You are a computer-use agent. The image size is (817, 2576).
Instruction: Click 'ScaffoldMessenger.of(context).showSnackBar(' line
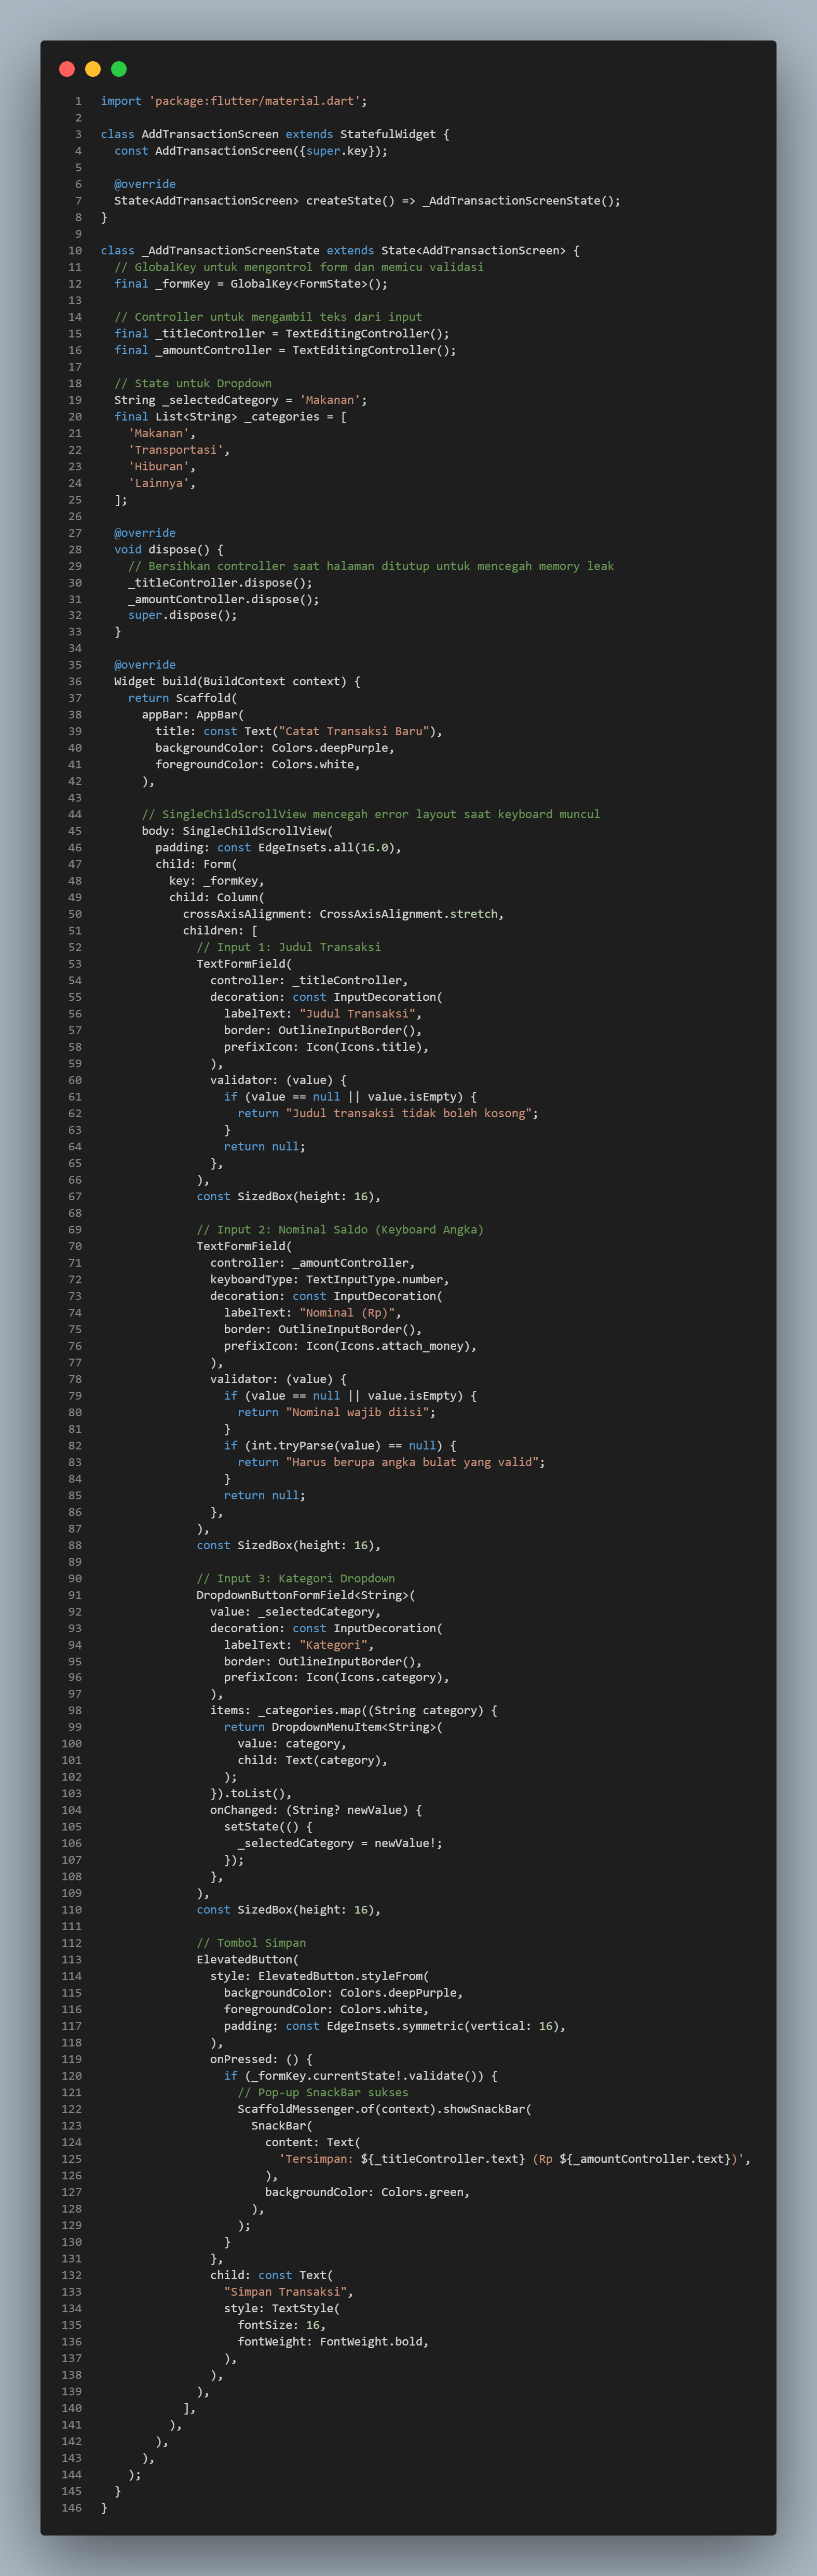tap(385, 2109)
